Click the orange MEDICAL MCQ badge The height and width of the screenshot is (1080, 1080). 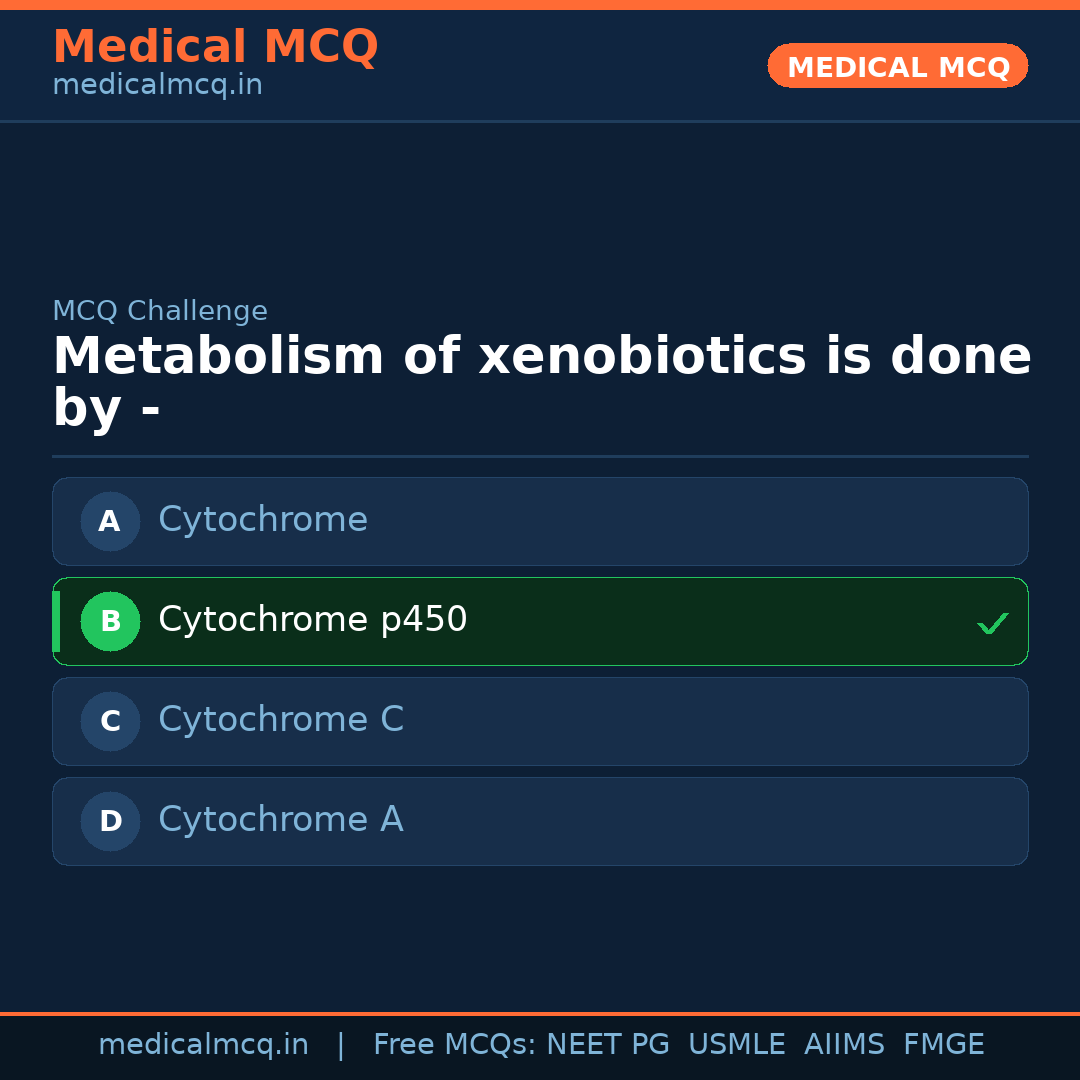tap(897, 66)
